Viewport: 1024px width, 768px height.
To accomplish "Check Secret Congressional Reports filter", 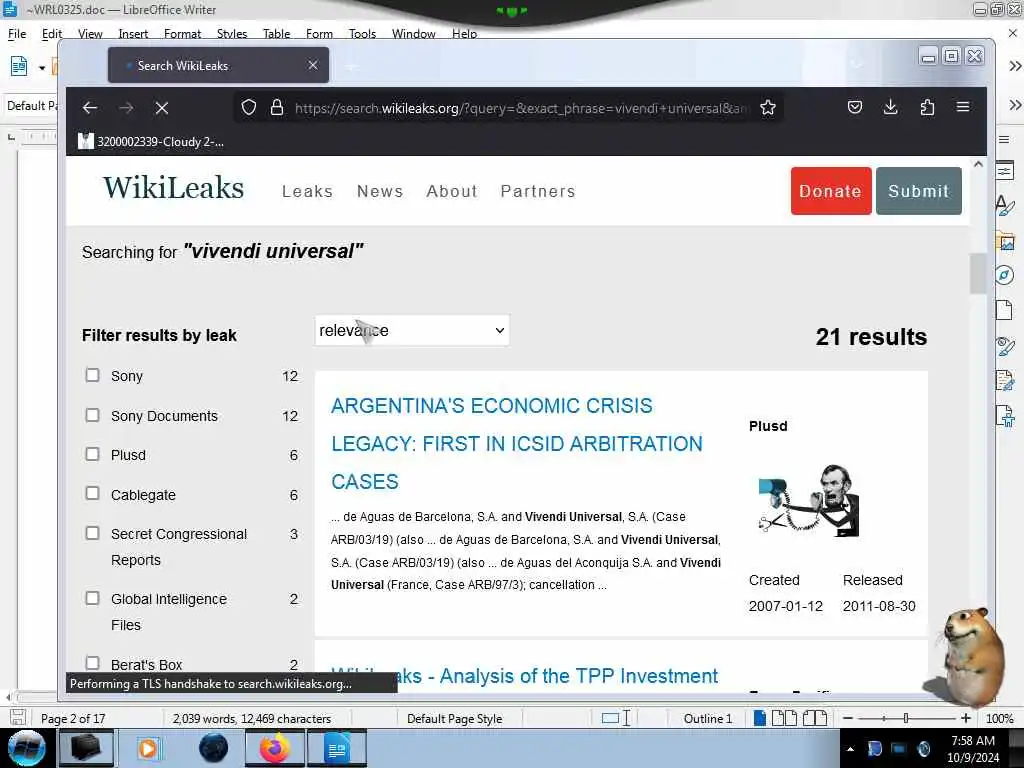I will coord(93,533).
